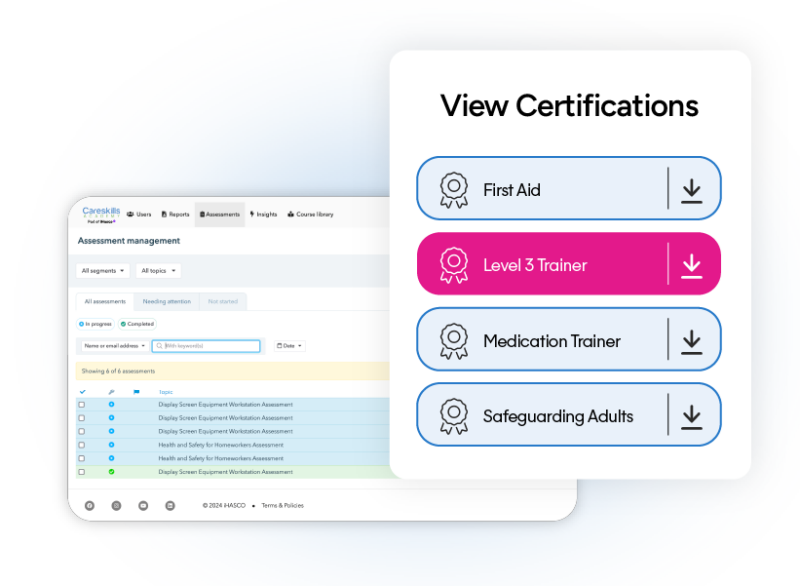Open the All topics dropdown
This screenshot has width=800, height=586.
tap(158, 271)
